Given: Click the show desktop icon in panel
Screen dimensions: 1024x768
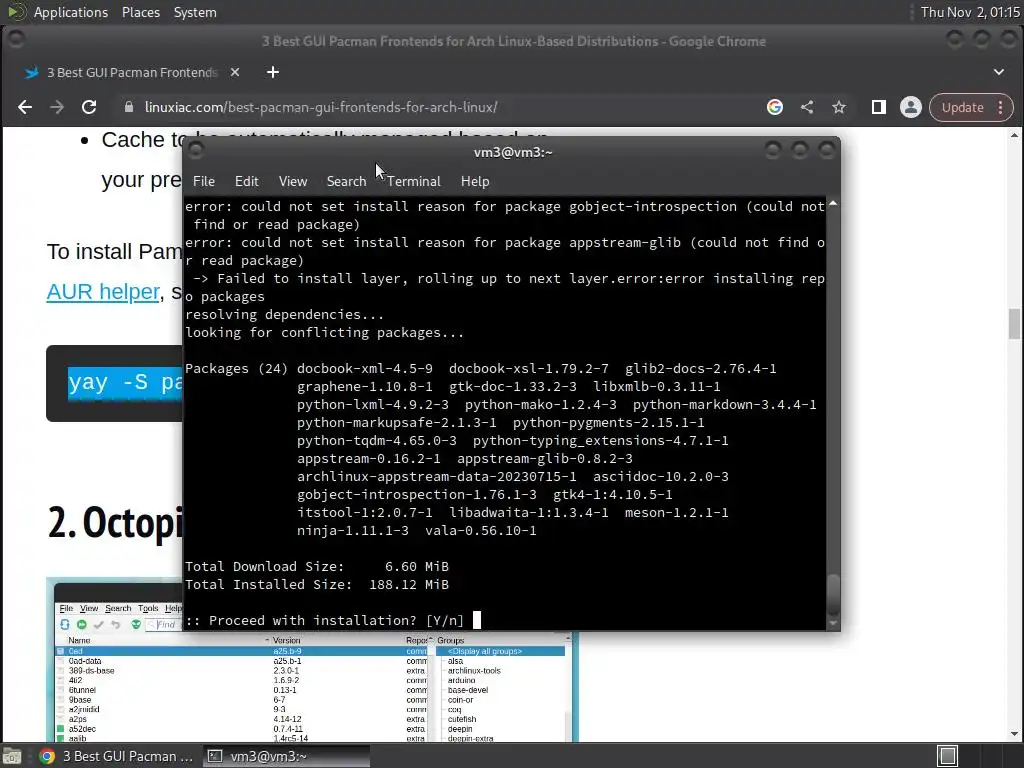Looking at the screenshot, I should 11,756.
